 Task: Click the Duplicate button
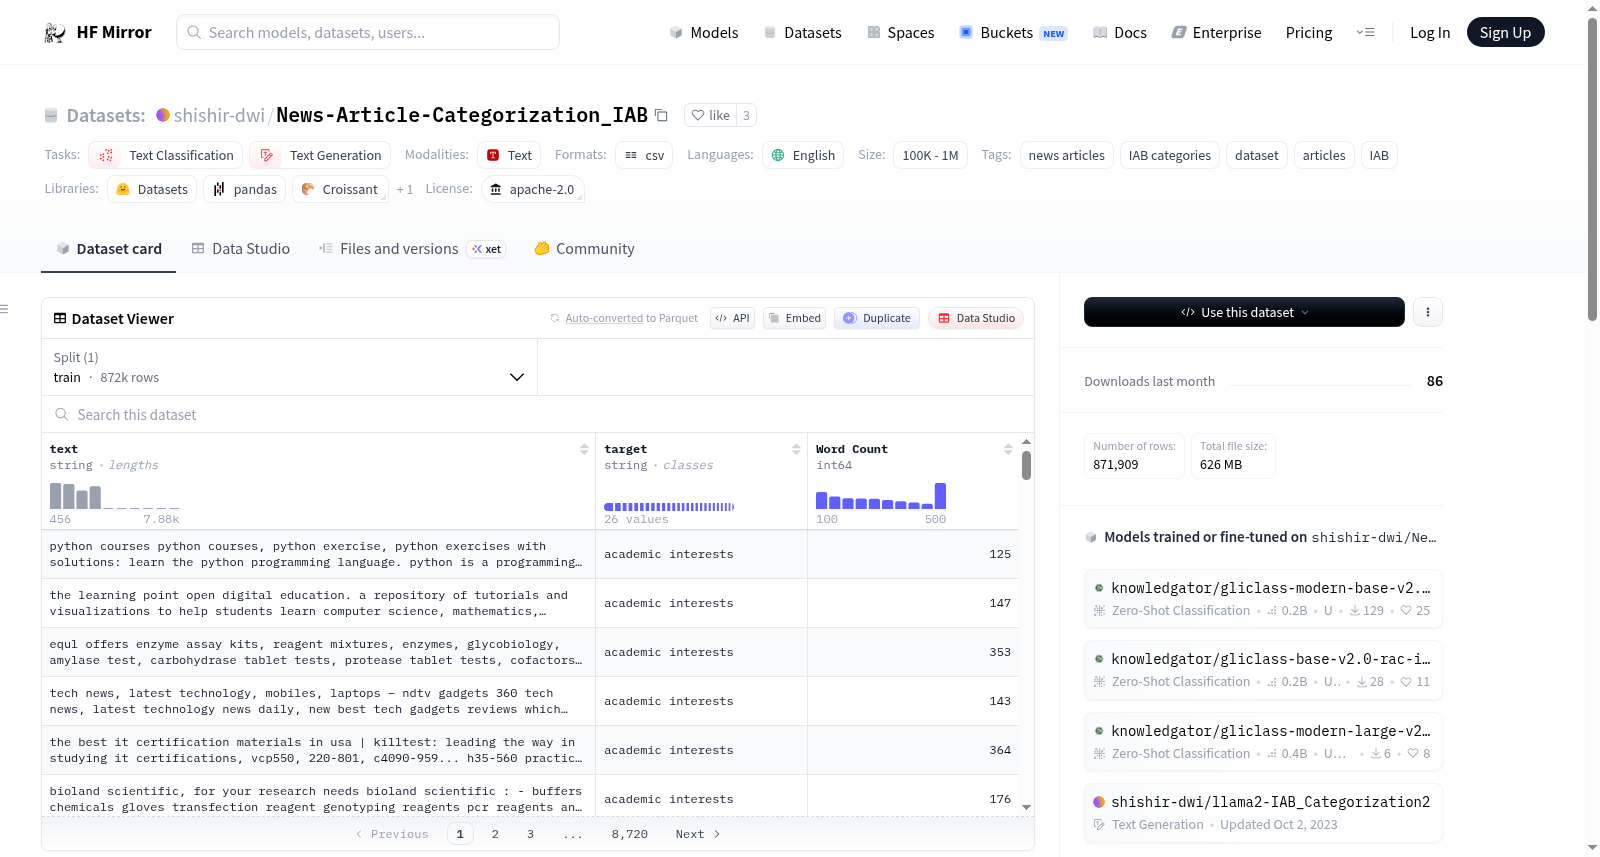point(877,318)
